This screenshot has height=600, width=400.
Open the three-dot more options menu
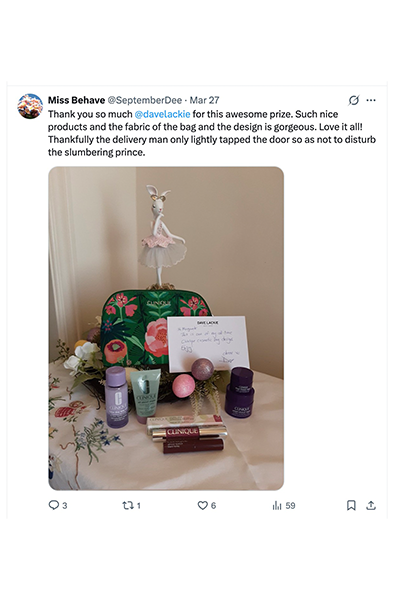pyautogui.click(x=371, y=100)
